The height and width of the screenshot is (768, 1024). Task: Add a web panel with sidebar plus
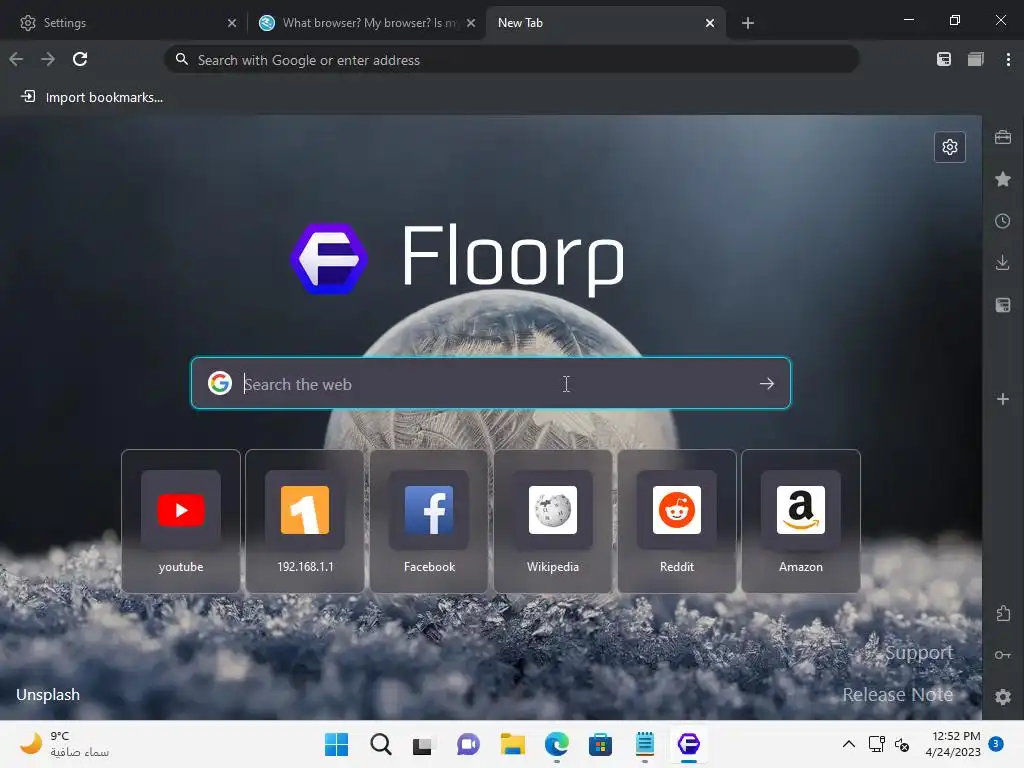1003,399
